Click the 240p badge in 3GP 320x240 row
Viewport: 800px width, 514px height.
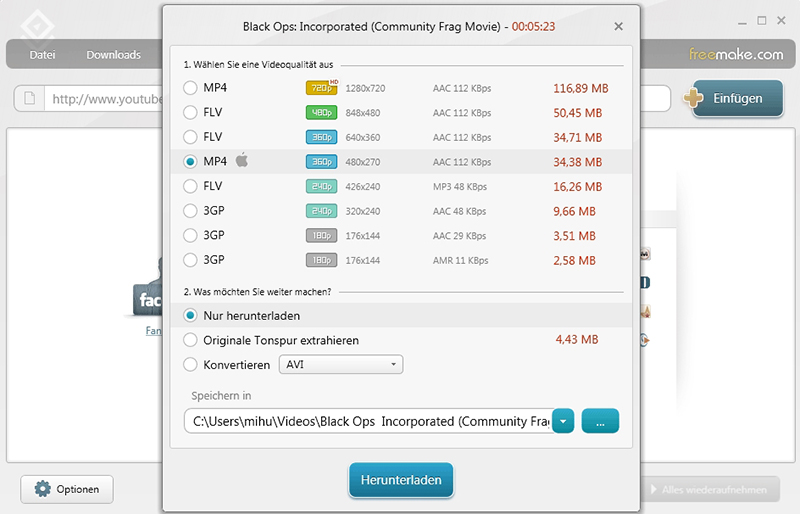coord(322,211)
